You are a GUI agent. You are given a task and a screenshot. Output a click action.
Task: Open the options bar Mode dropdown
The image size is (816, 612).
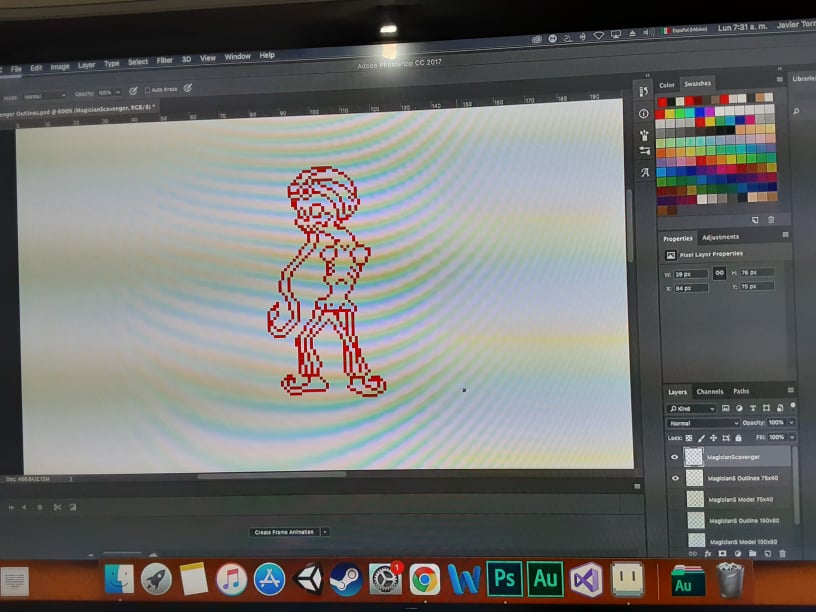(44, 96)
